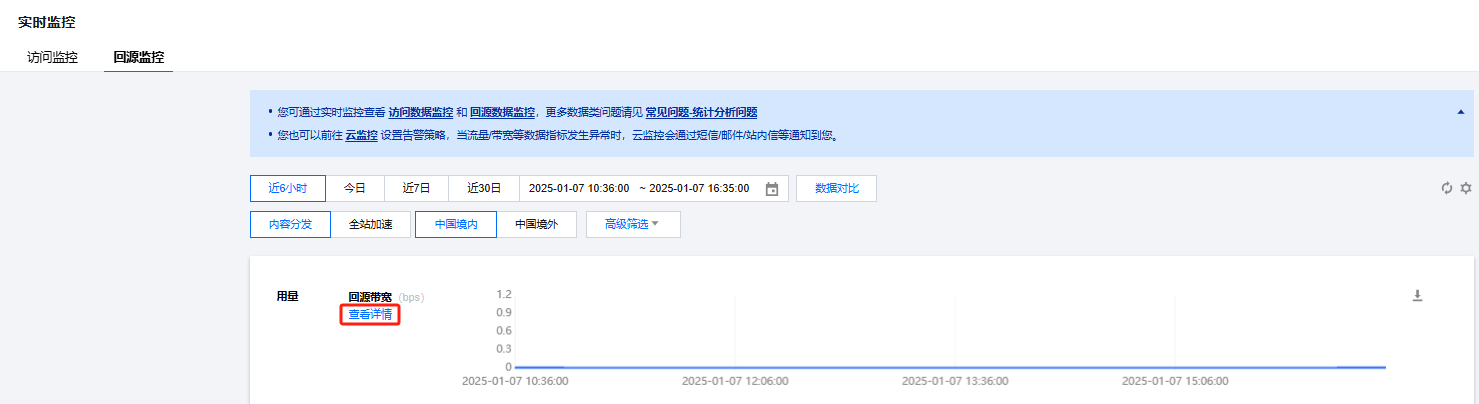Open the settings gear icon
This screenshot has width=1479, height=404.
tap(1466, 188)
